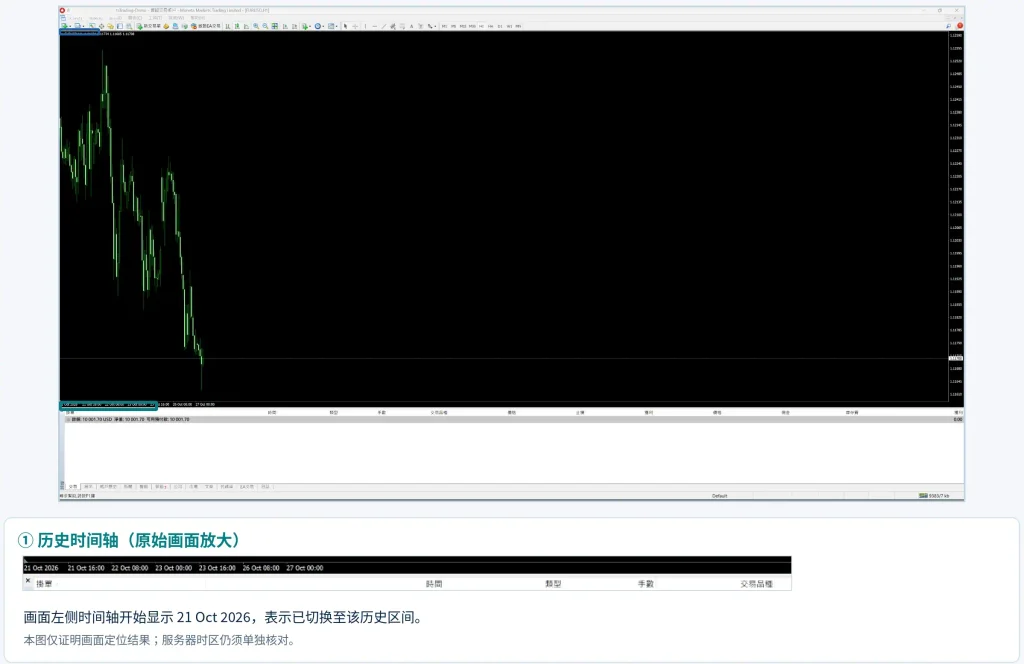Image resolution: width=1024 pixels, height=664 pixels.
Task: Select the Fibonacci retracement tool
Action: 402,26
